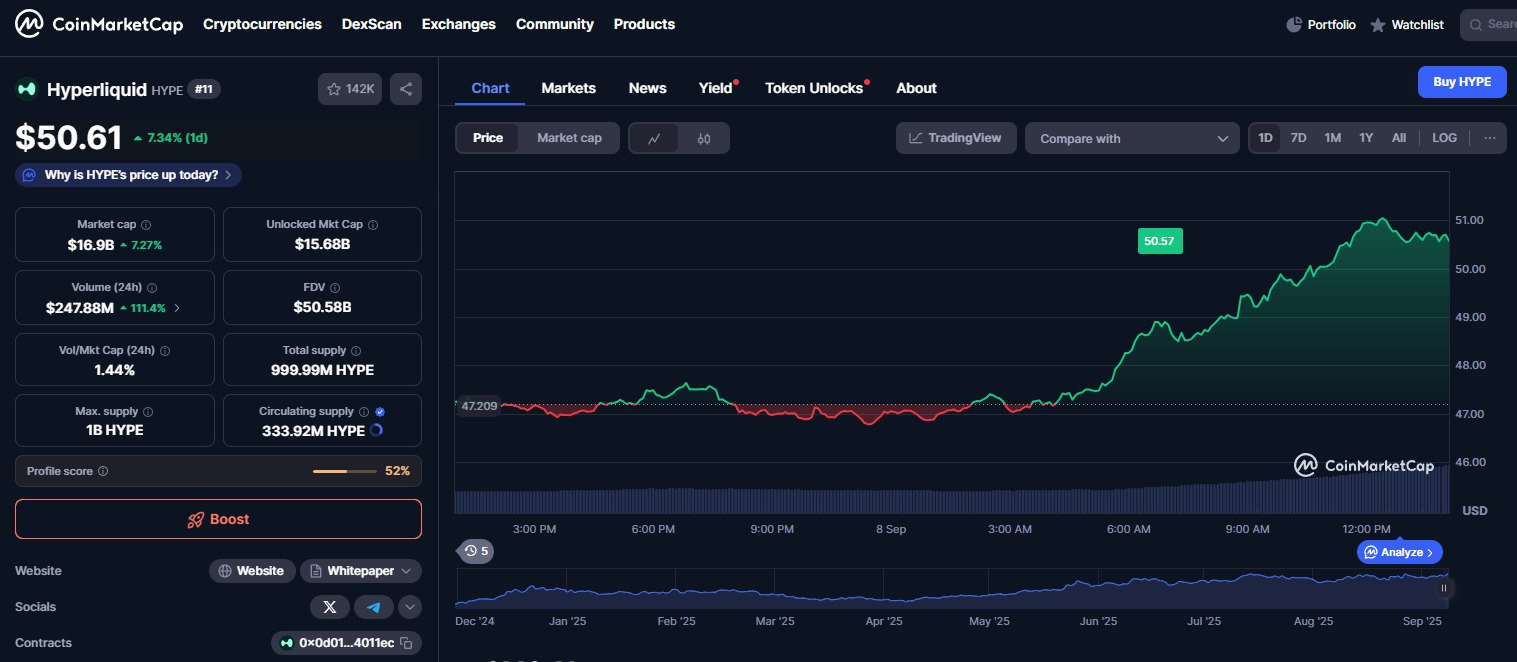Expand Volume (24h) details arrow
The width and height of the screenshot is (1517, 662).
pyautogui.click(x=177, y=308)
